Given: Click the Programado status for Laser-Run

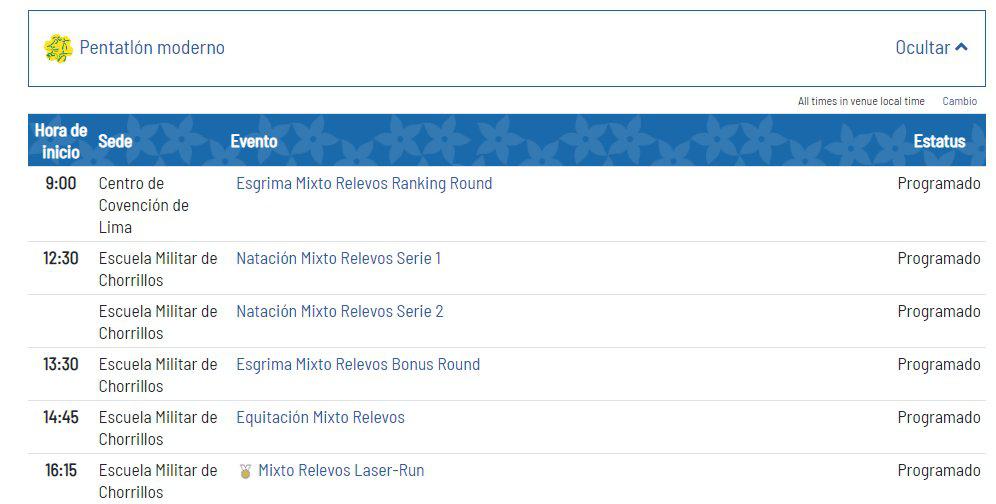Looking at the screenshot, I should [x=938, y=471].
